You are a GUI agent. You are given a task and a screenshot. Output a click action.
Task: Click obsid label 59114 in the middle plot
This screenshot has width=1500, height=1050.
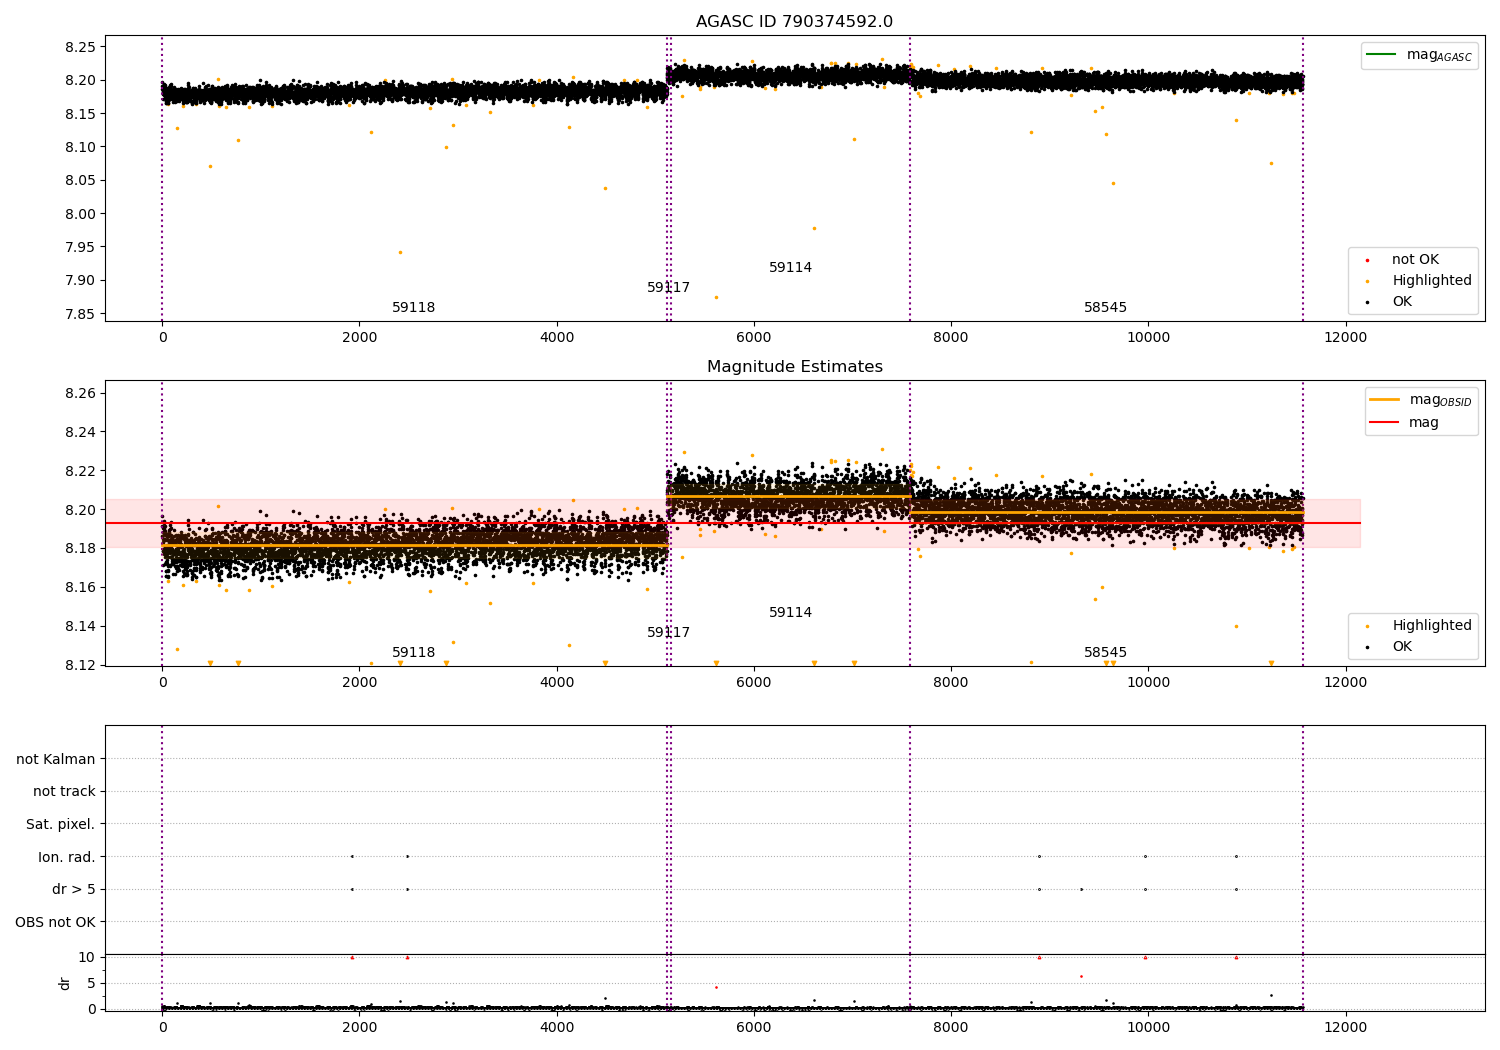point(790,613)
